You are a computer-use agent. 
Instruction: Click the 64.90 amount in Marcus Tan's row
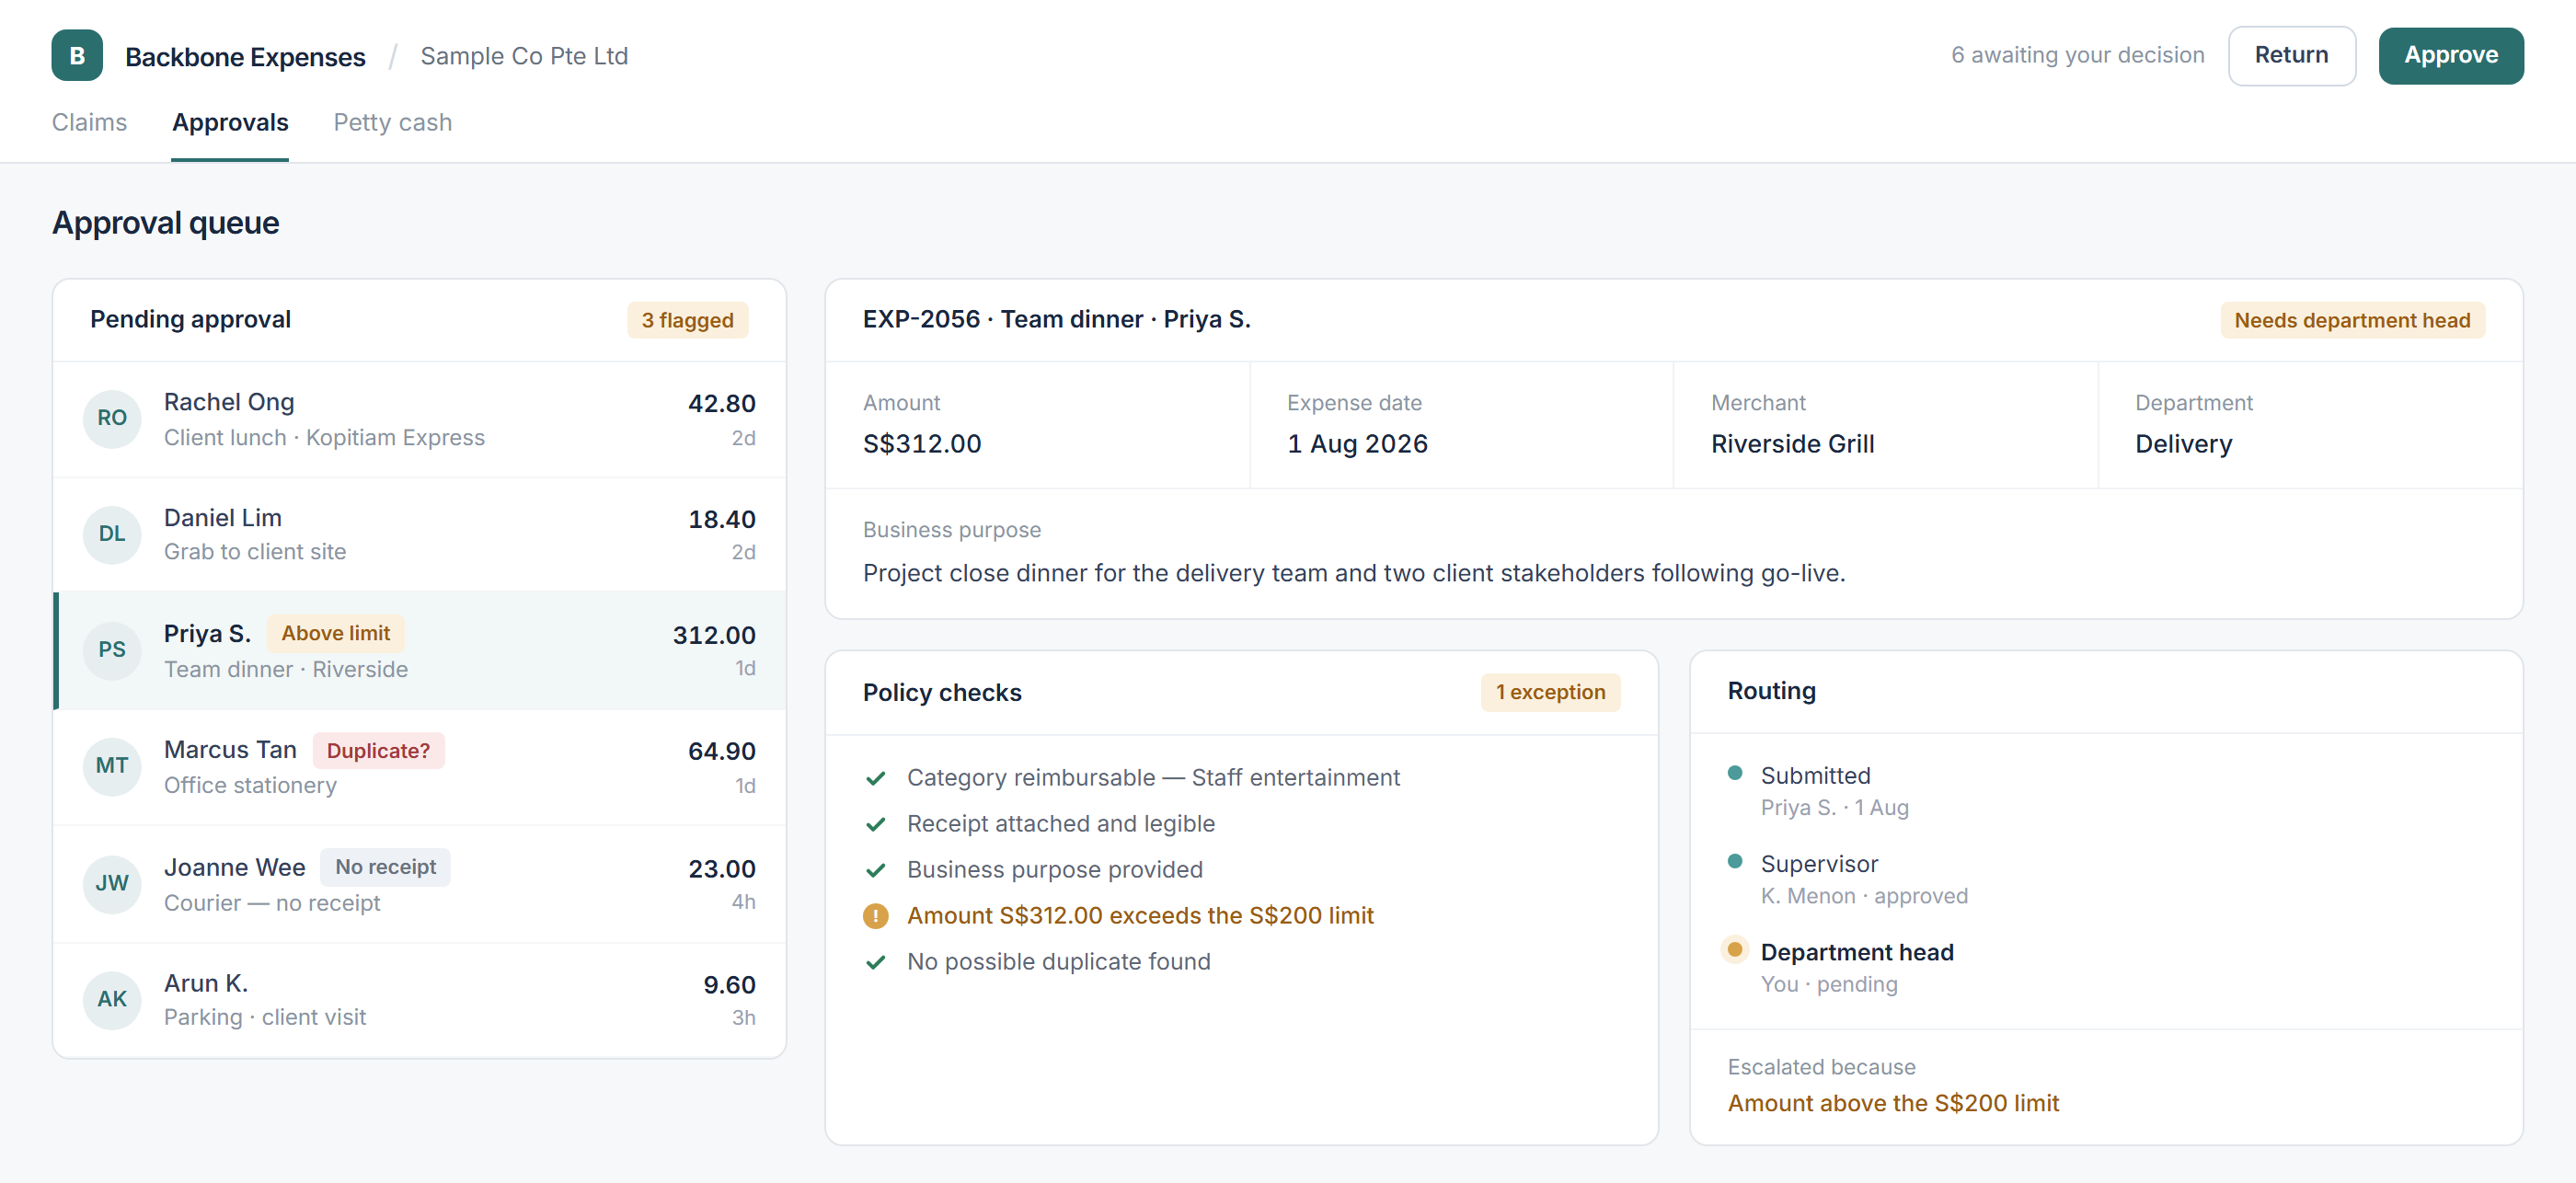click(x=721, y=751)
